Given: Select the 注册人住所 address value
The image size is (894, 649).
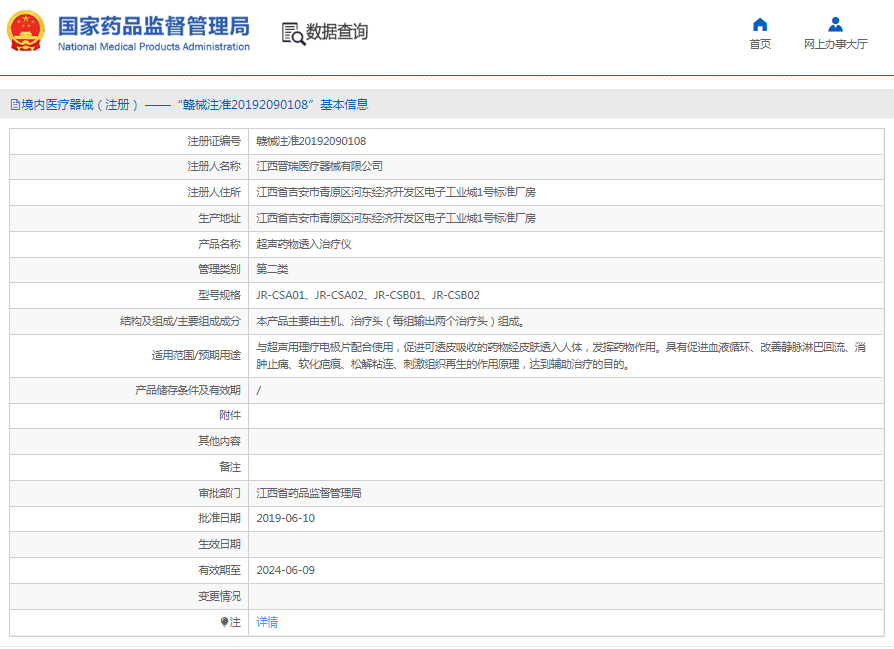Looking at the screenshot, I should [396, 192].
